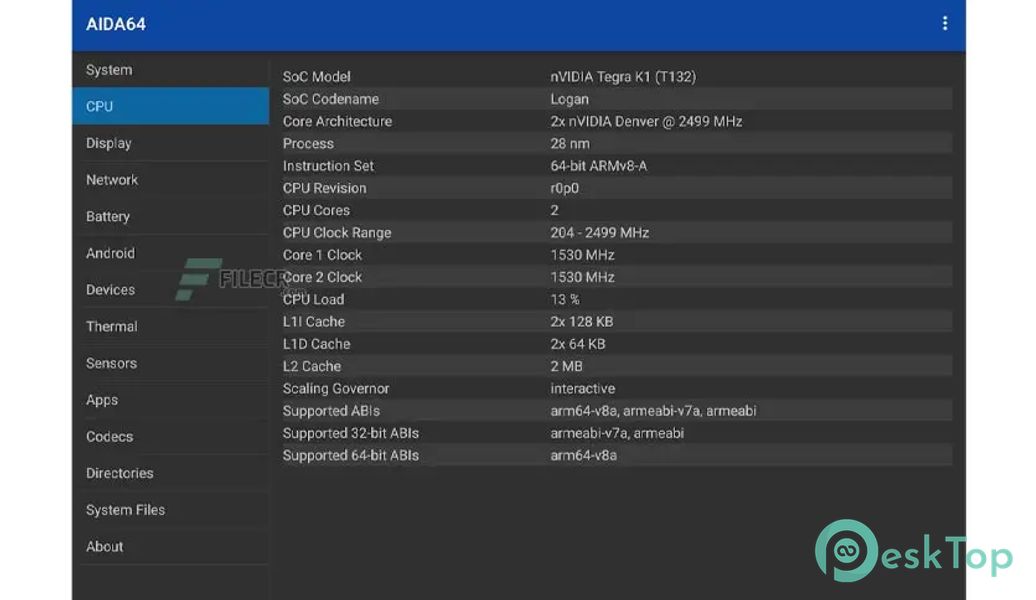Viewport: 1036px width, 600px height.
Task: Select the Supported 32-bit ABIs label
Action: 351,433
